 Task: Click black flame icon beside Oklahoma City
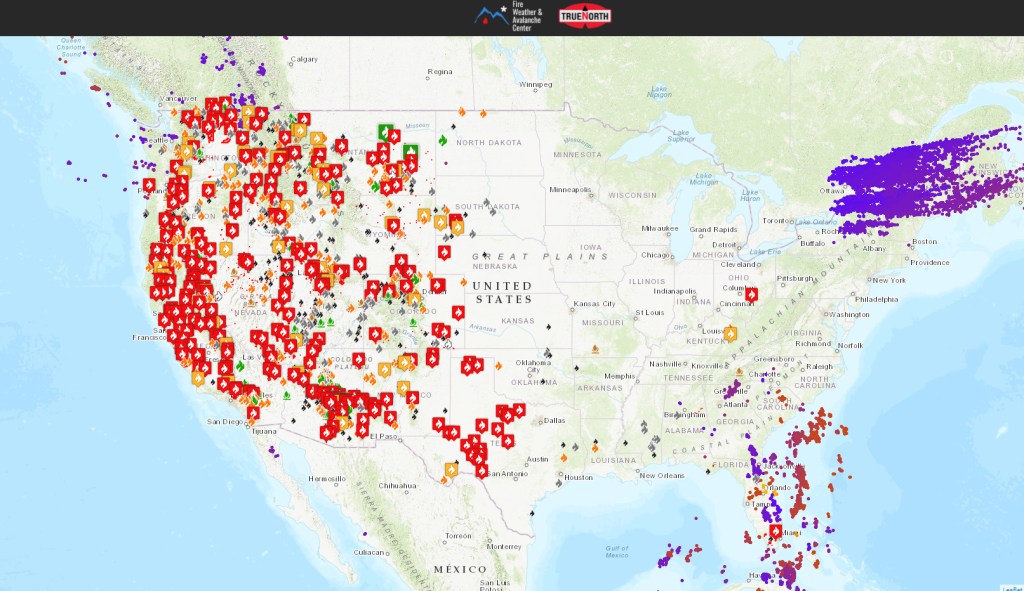pos(546,353)
